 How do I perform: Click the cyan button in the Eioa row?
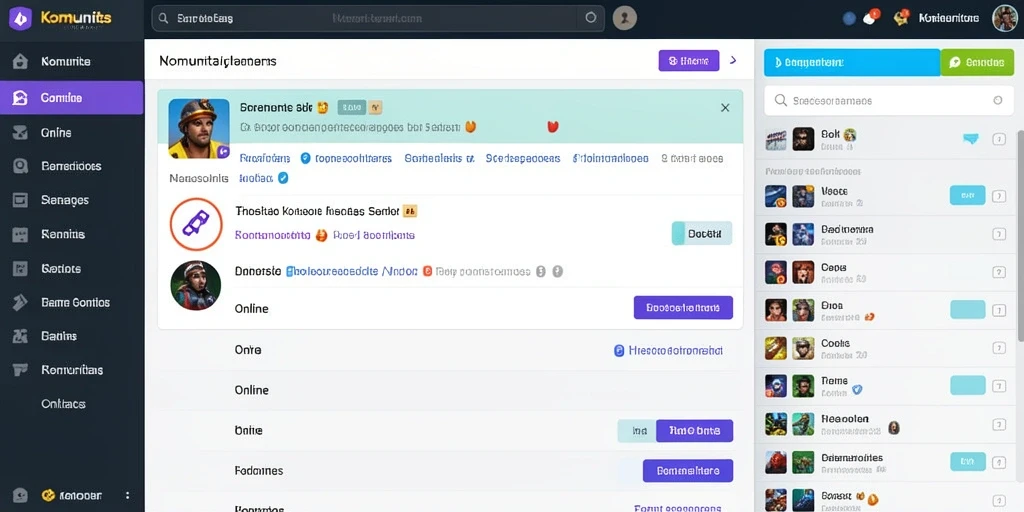click(x=967, y=310)
